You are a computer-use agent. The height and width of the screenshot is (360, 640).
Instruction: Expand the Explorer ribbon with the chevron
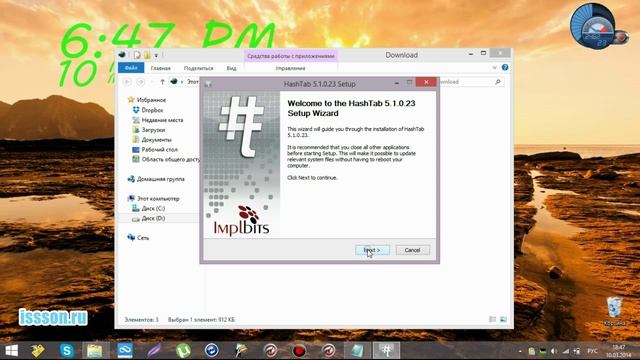coord(494,68)
